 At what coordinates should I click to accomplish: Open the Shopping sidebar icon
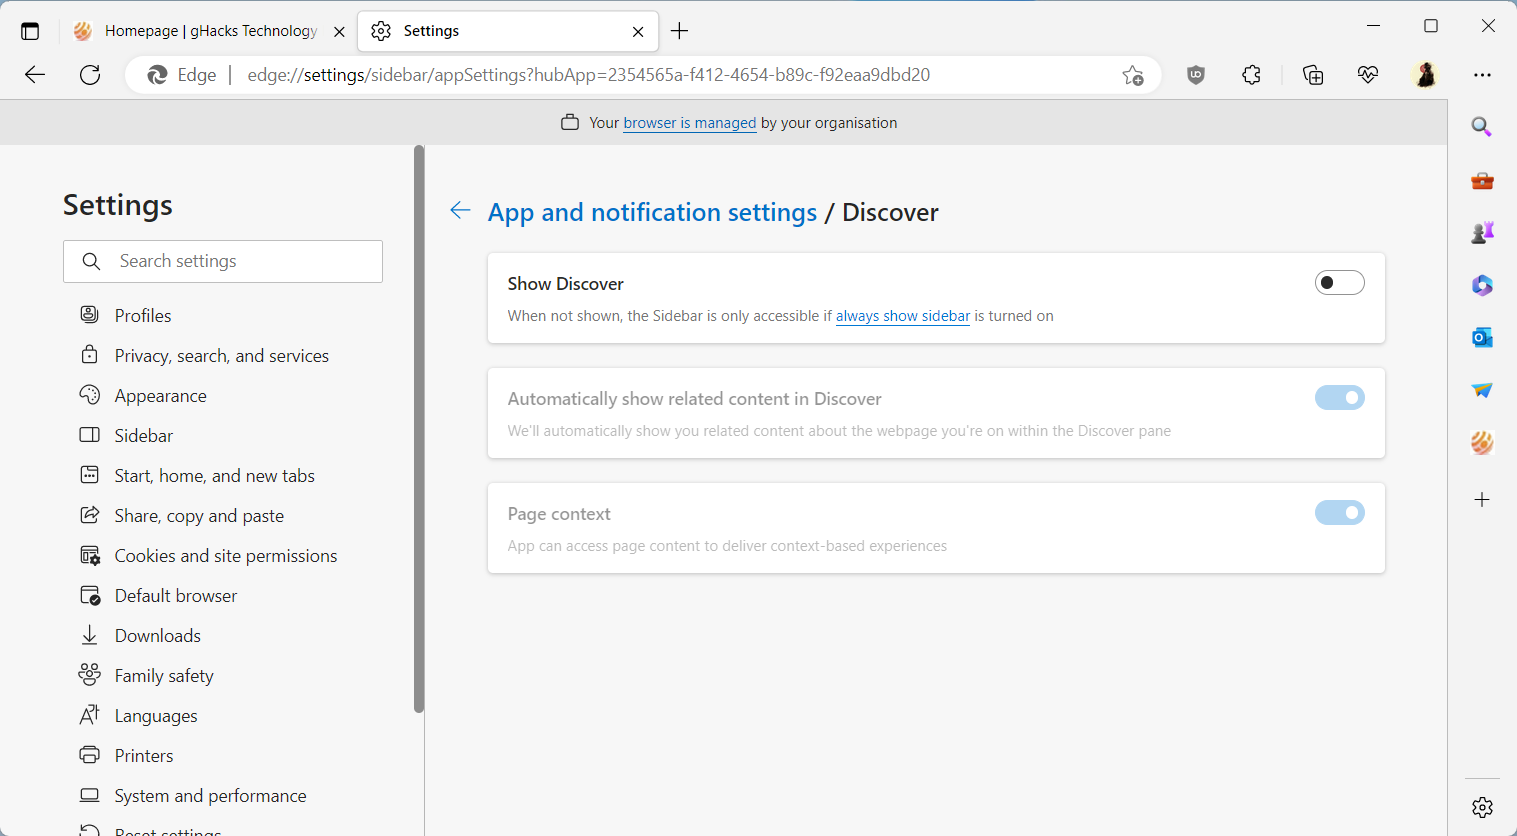[x=1482, y=181]
